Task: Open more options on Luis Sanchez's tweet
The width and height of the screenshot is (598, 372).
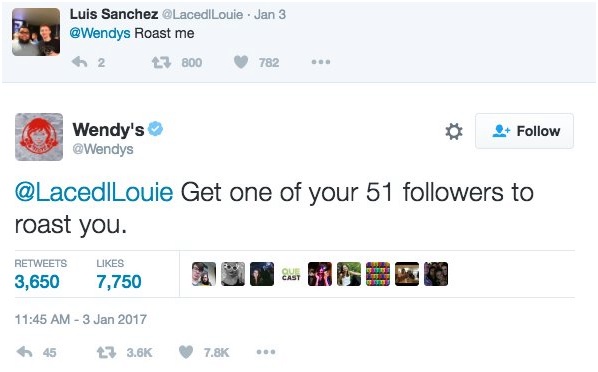Action: pos(321,62)
